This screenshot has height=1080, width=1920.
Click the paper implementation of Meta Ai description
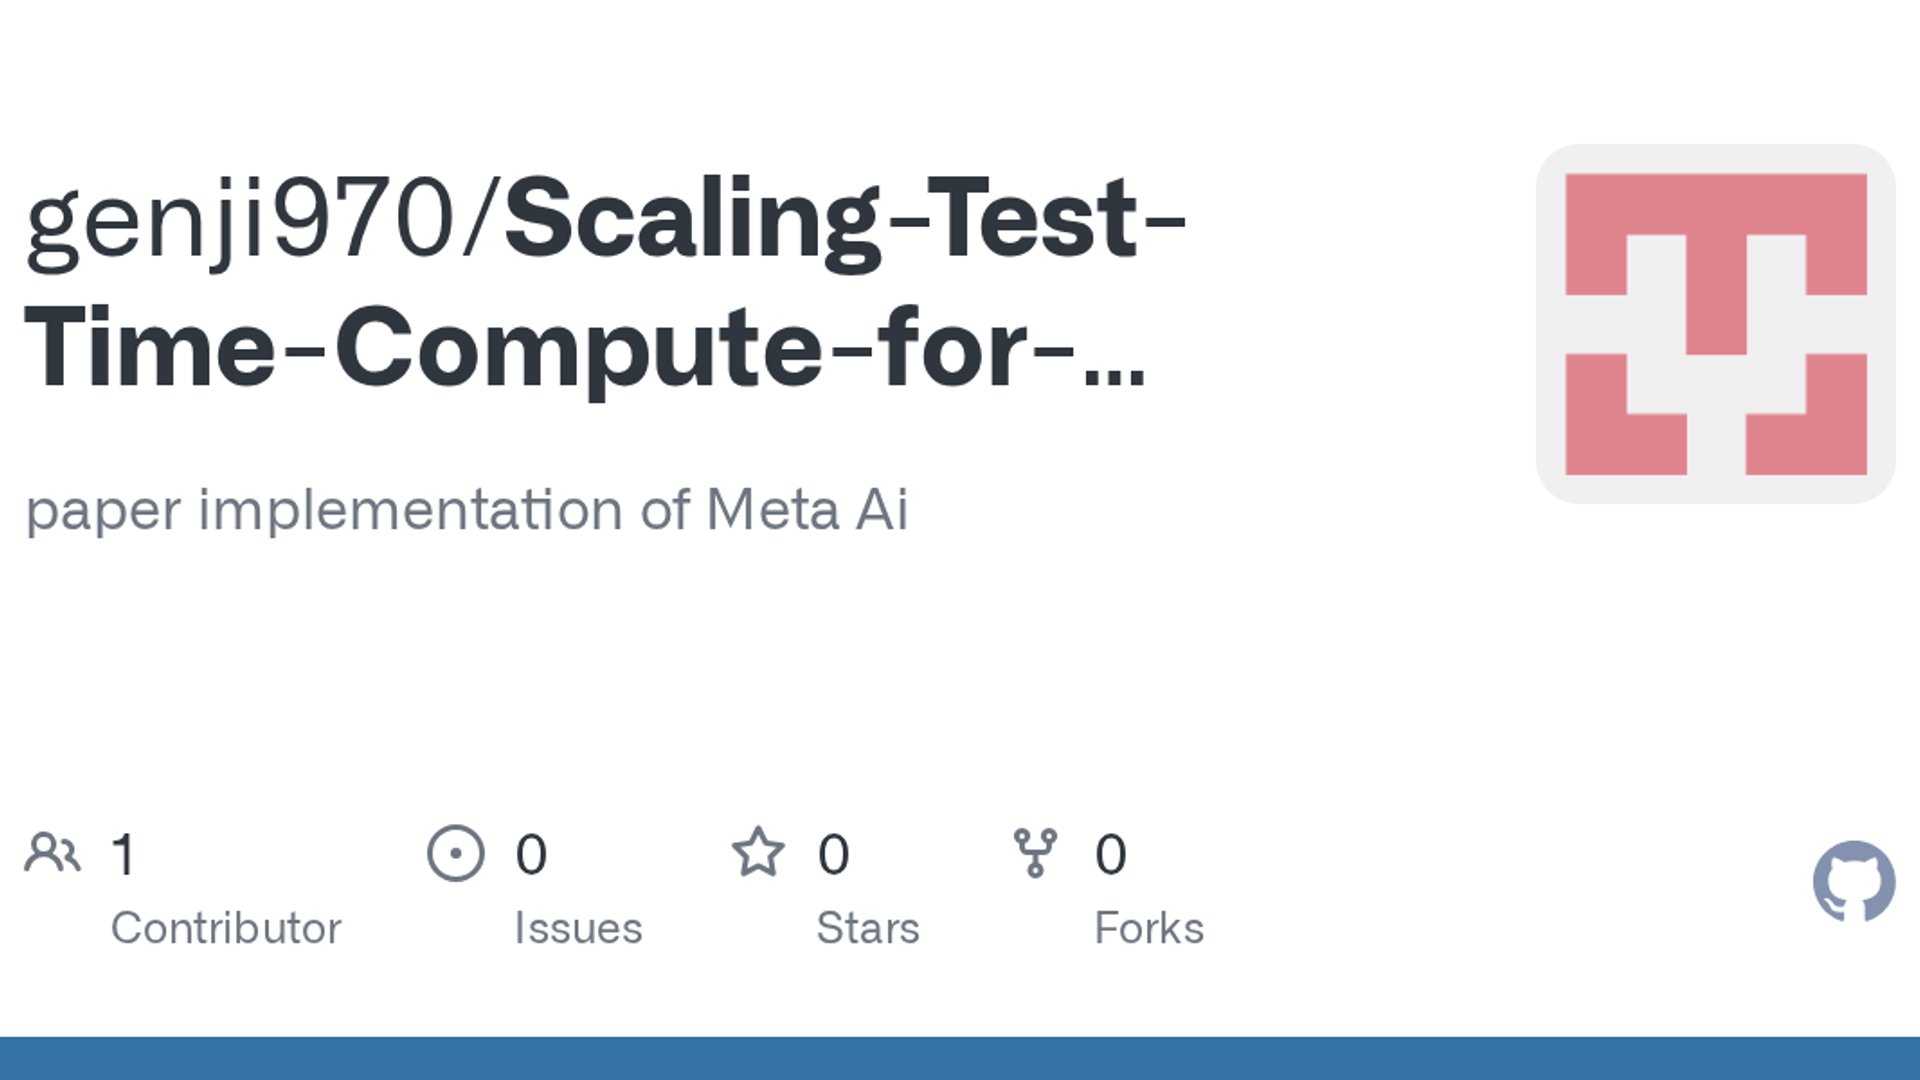tap(467, 510)
